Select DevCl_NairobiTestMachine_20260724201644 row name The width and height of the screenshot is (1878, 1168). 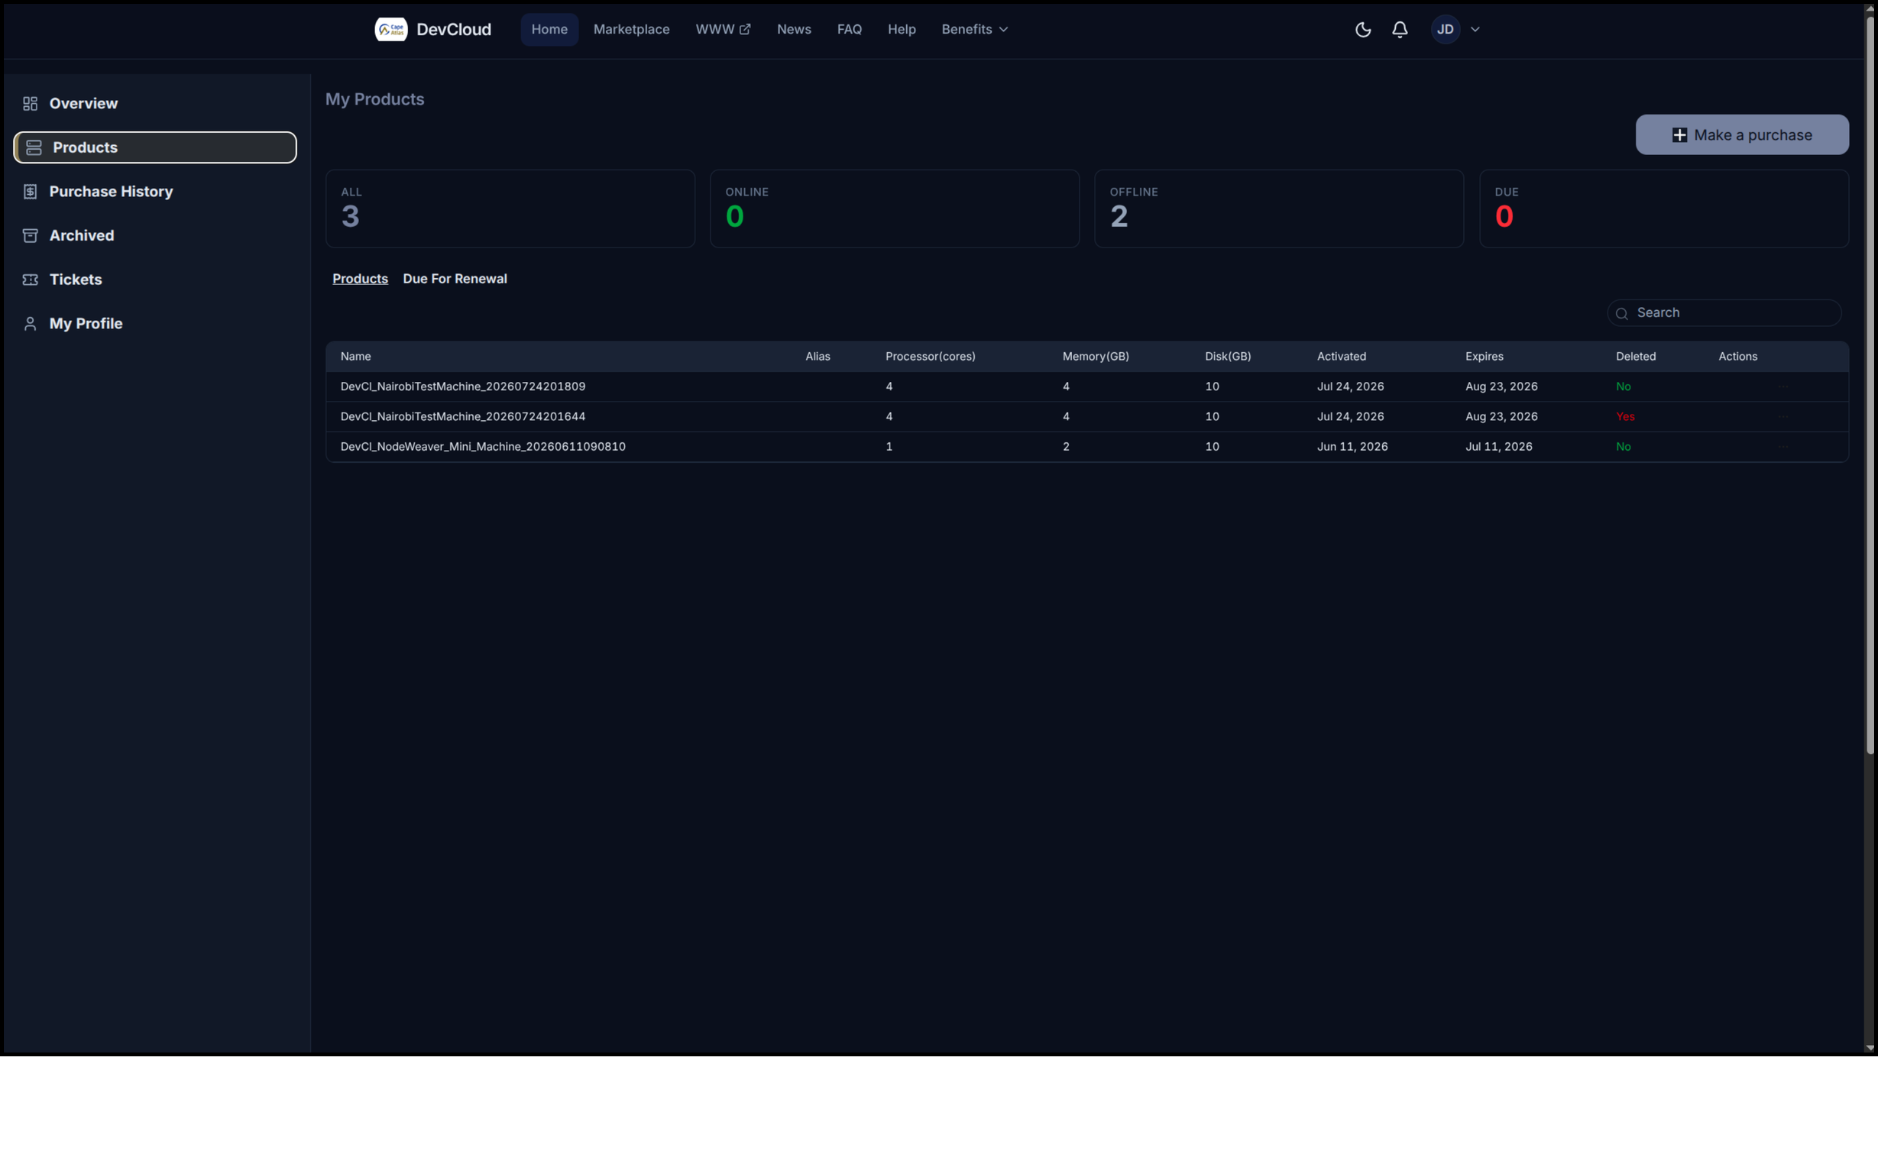point(462,417)
